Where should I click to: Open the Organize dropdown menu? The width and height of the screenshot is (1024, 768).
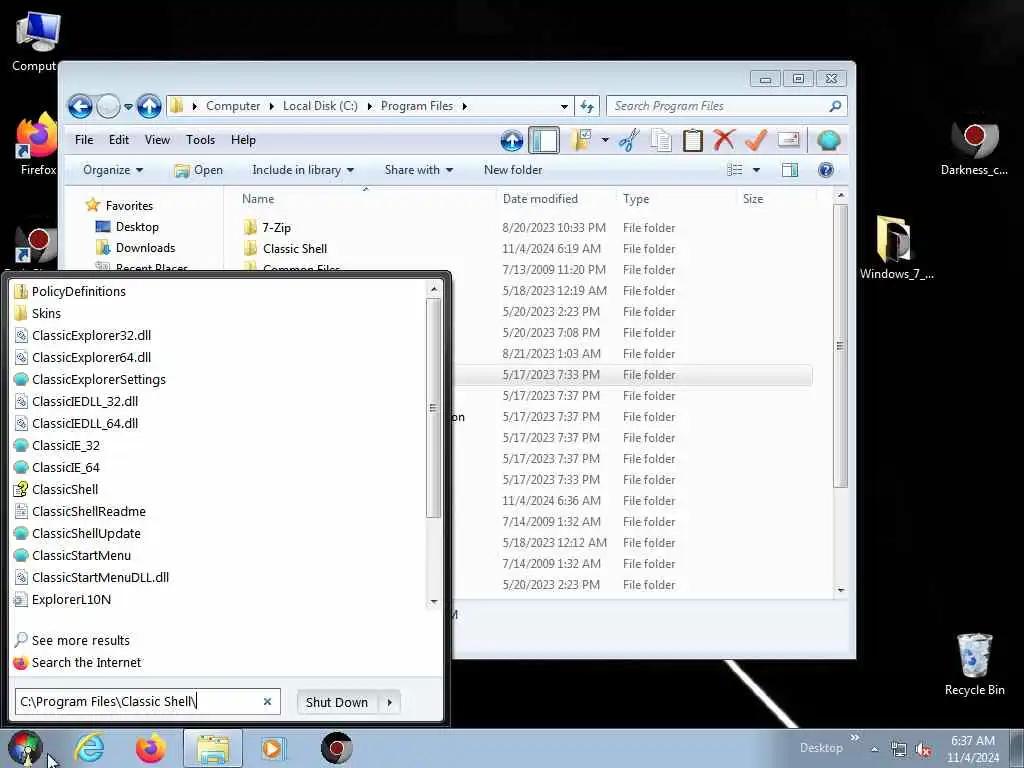112,170
